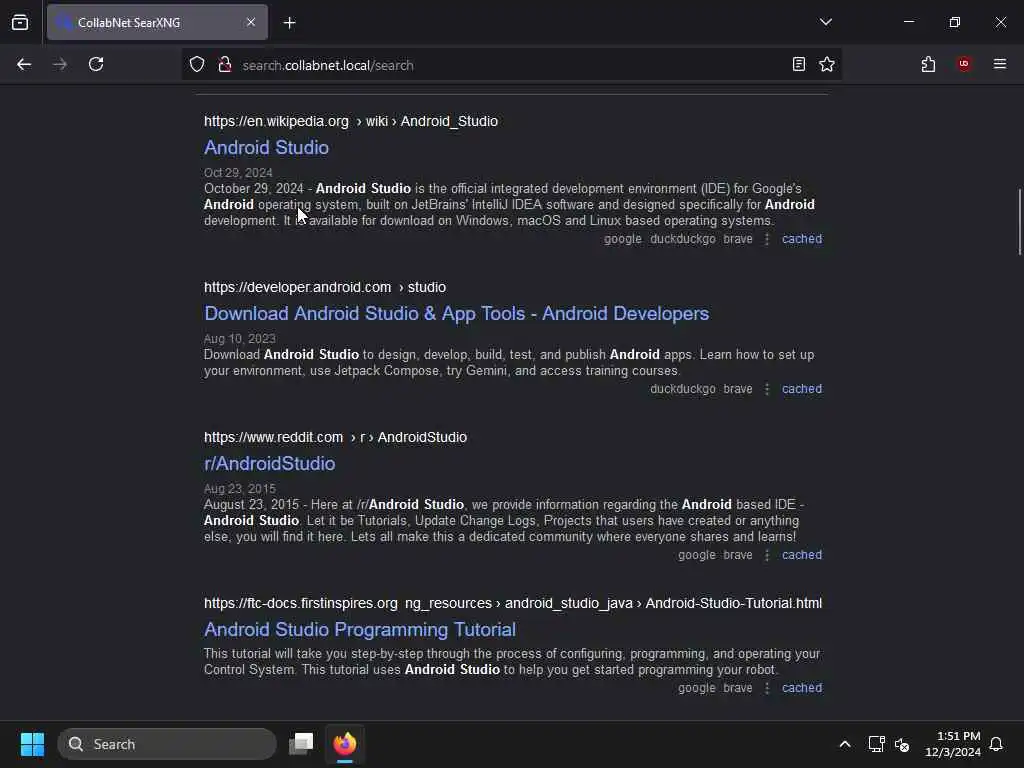
Task: Click 'google' engine label on Wikipedia result
Action: point(622,239)
